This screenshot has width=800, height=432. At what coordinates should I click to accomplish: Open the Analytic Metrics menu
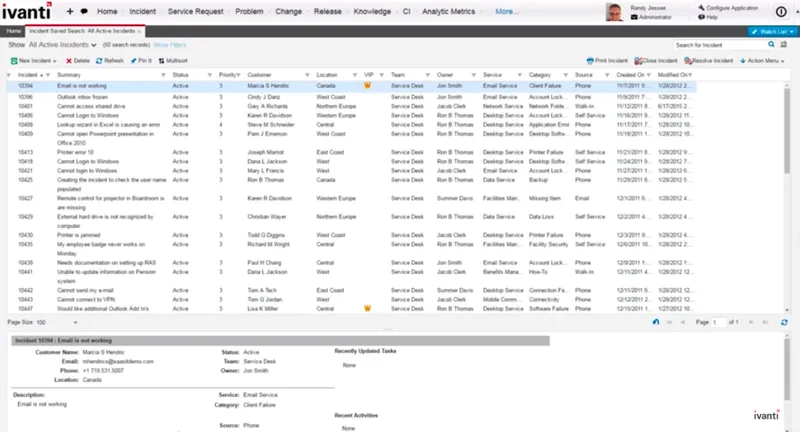(x=448, y=11)
